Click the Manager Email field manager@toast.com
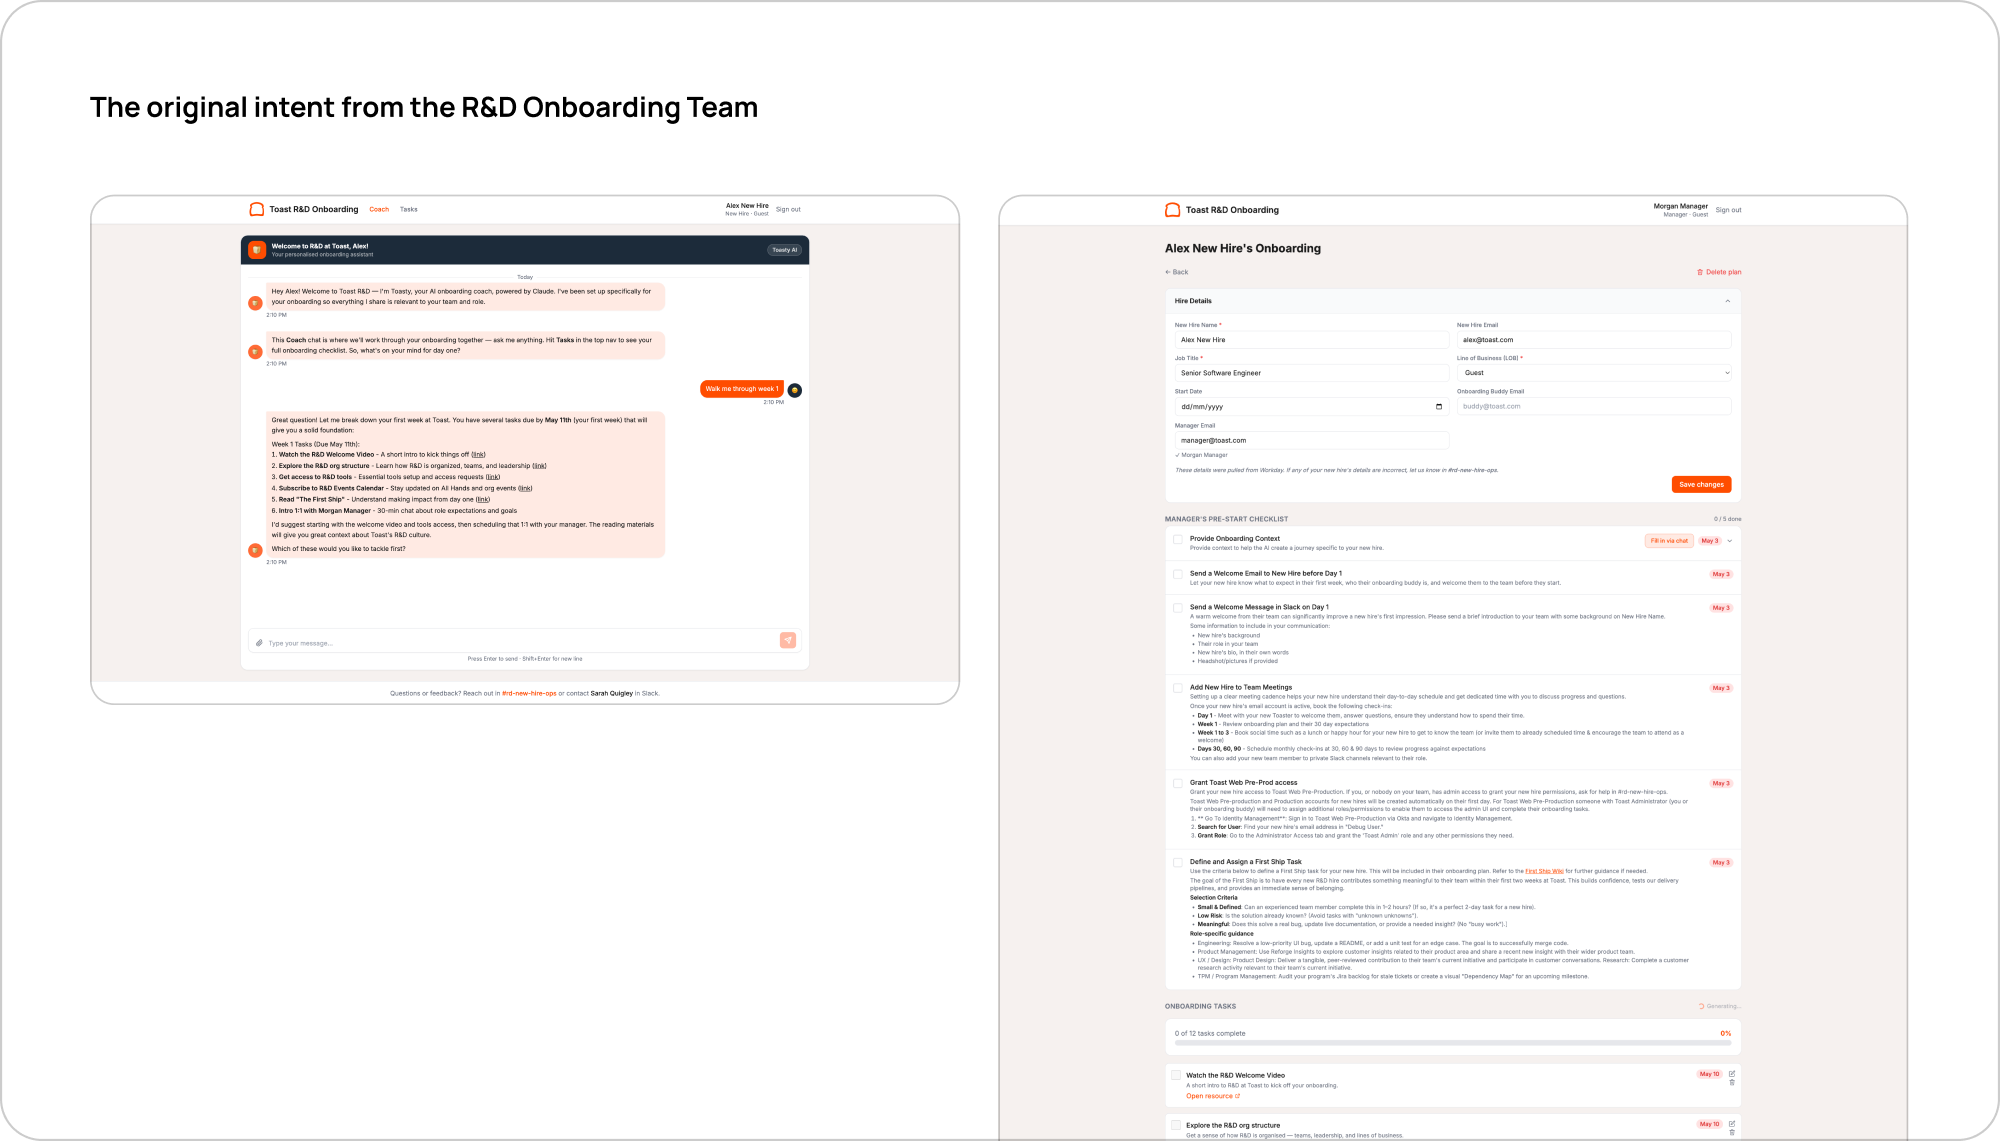 click(x=1312, y=441)
